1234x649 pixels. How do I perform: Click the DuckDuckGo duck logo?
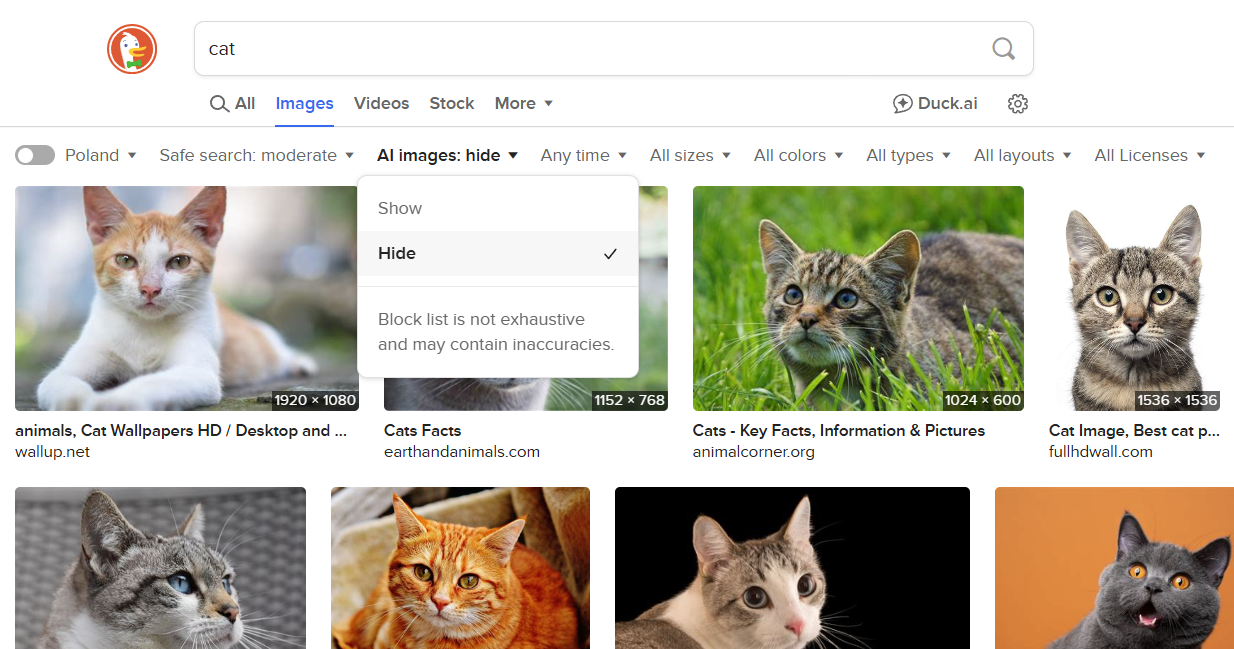132,49
